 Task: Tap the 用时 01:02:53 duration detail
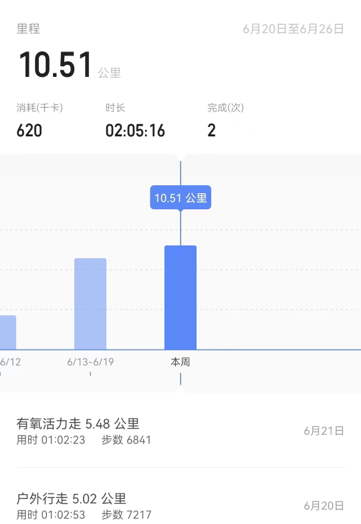pyautogui.click(x=51, y=515)
